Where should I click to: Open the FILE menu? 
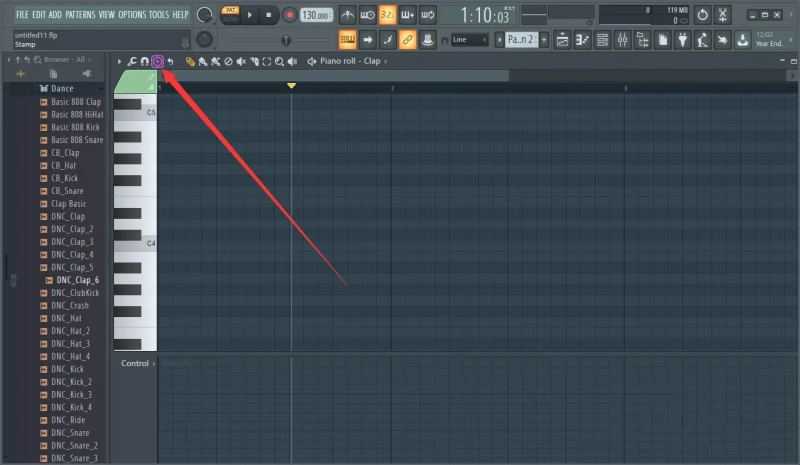click(22, 15)
